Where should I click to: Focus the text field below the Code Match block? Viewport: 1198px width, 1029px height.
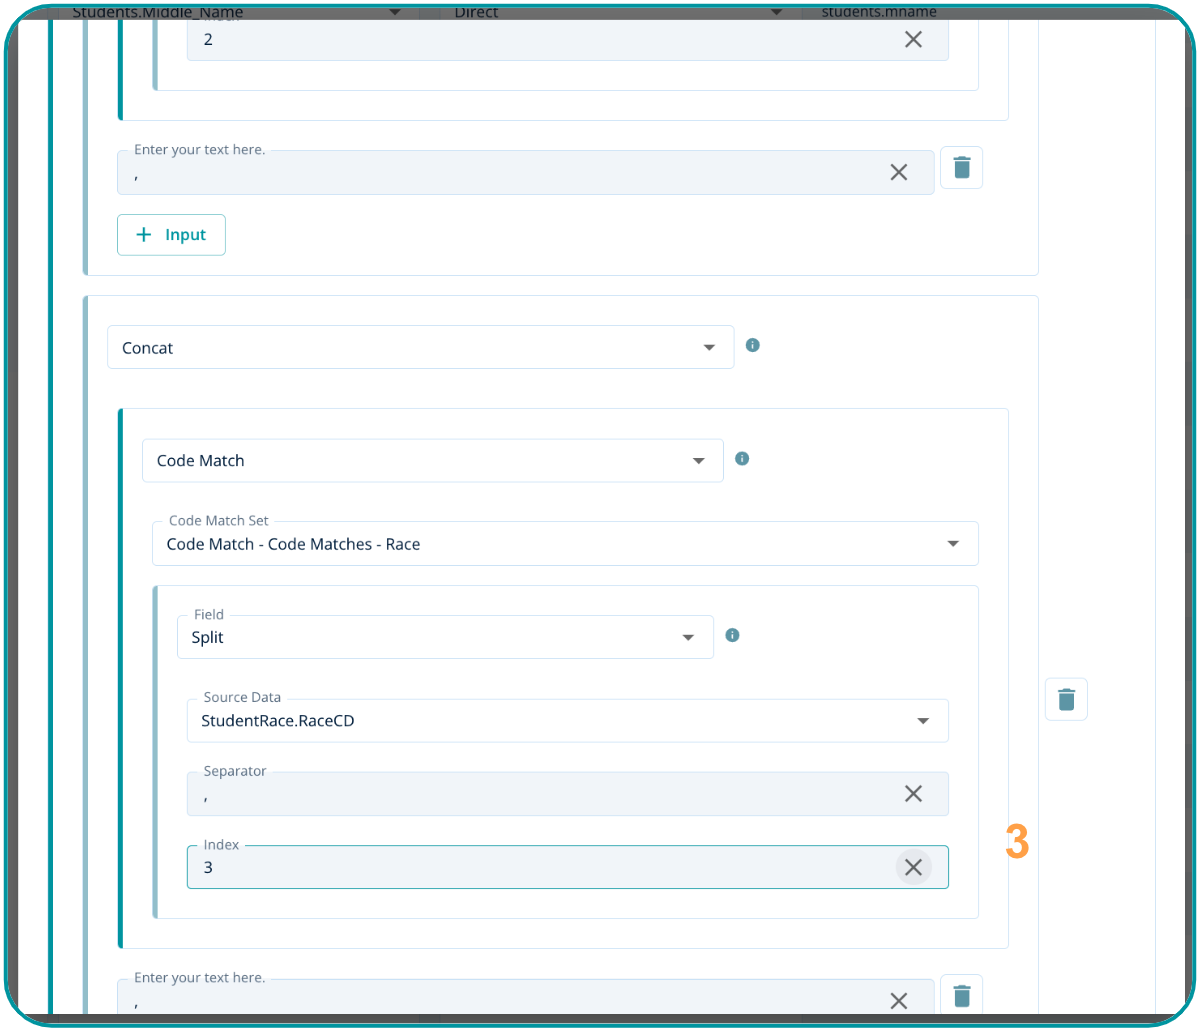pos(500,1000)
